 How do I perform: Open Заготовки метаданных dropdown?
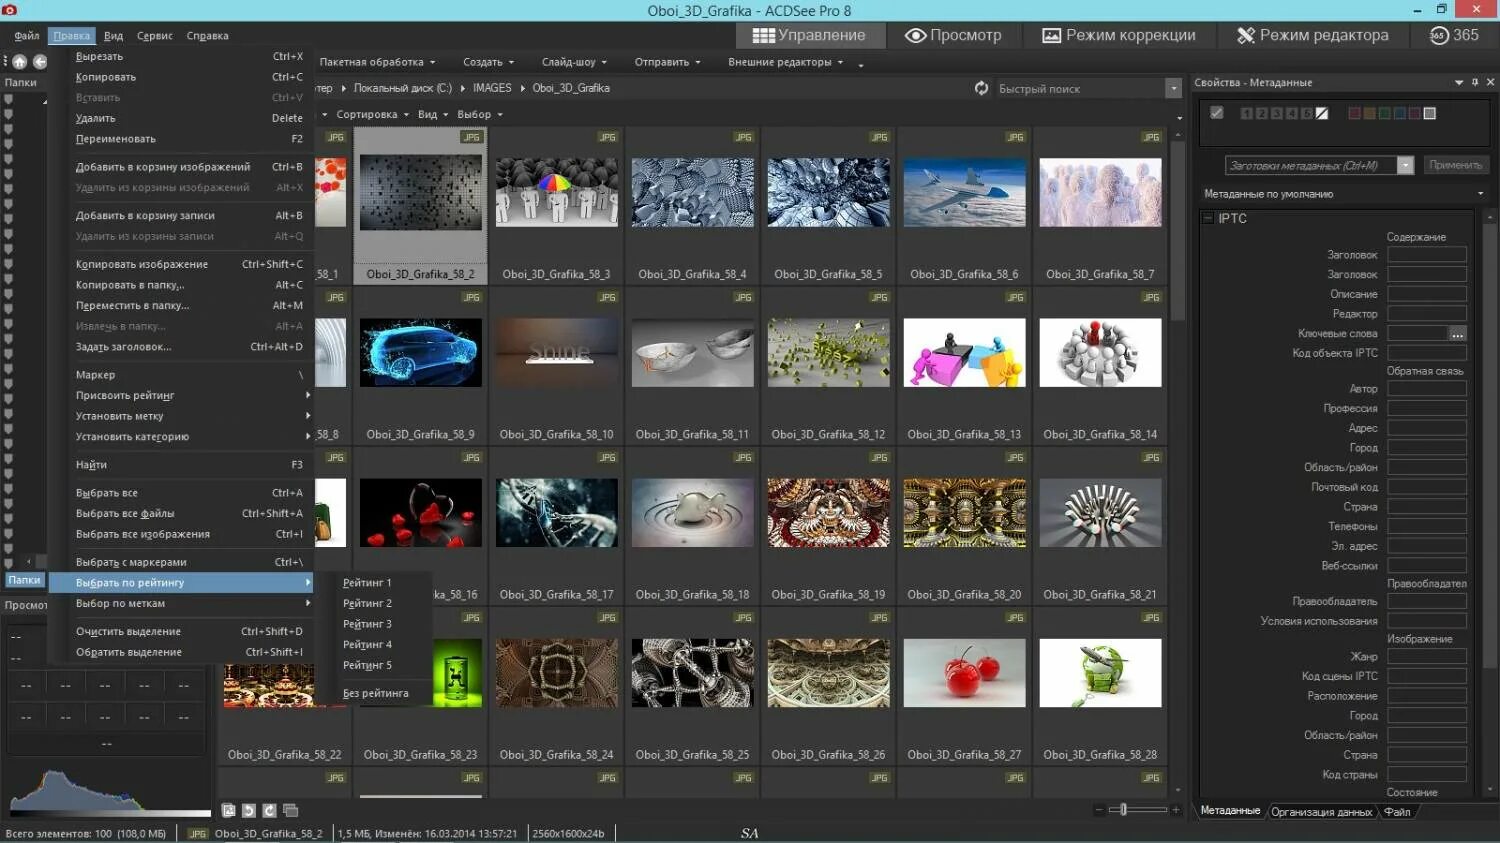(x=1405, y=165)
